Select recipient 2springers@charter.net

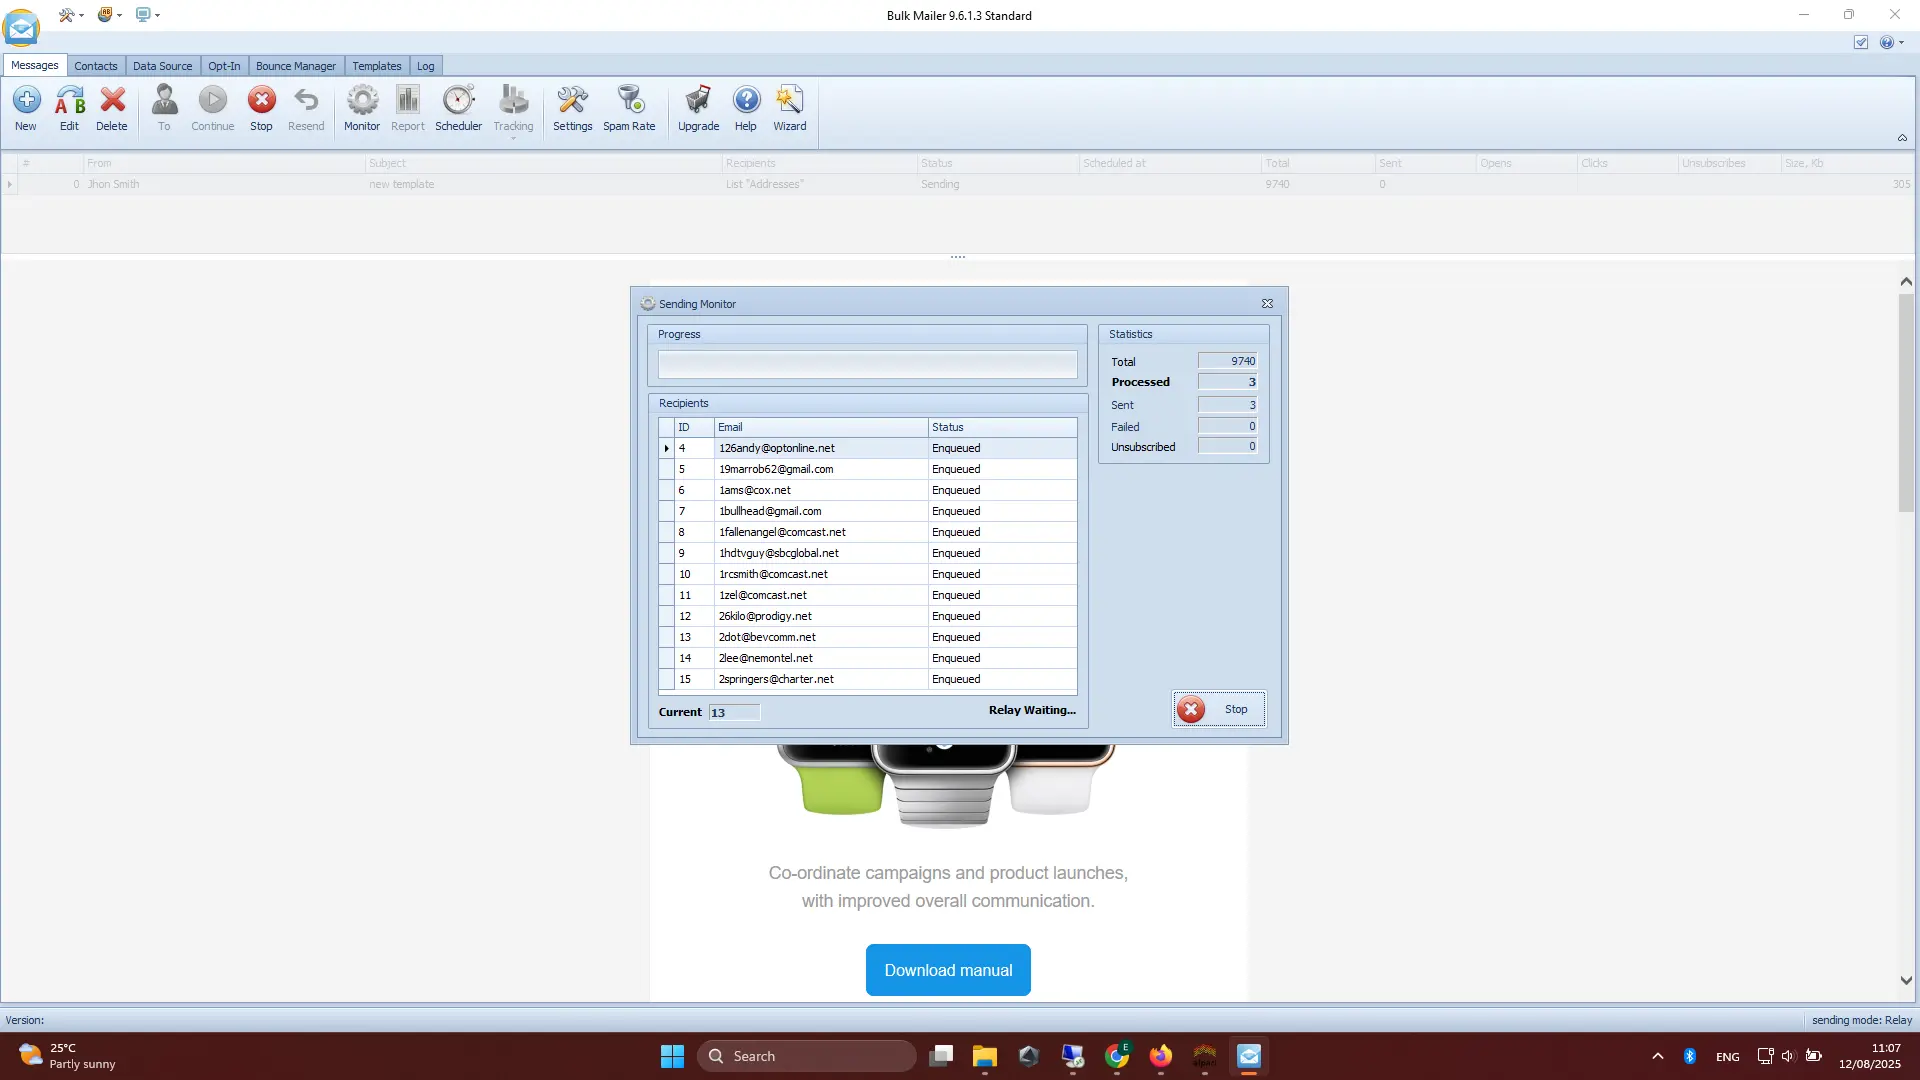(867, 679)
